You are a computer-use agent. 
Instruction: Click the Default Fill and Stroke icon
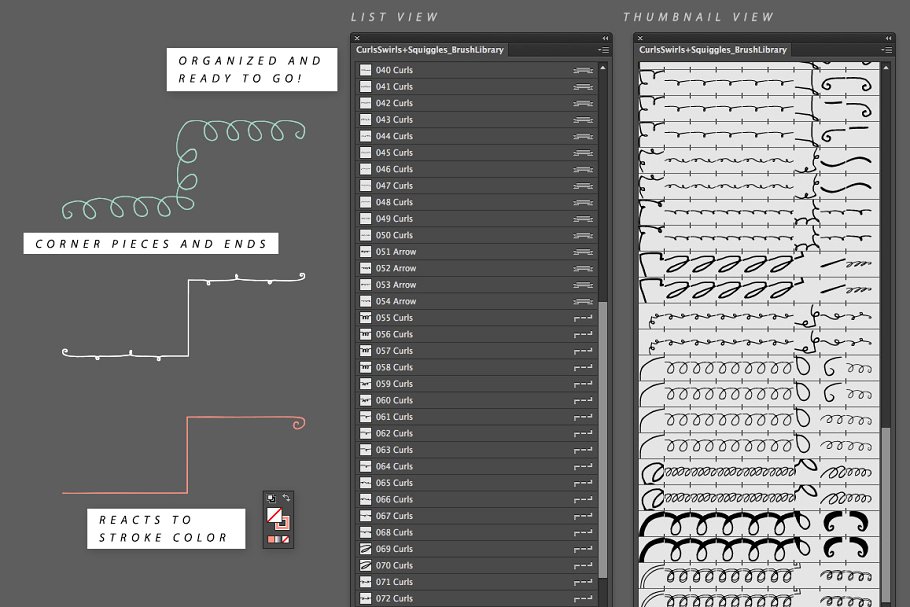click(x=270, y=497)
